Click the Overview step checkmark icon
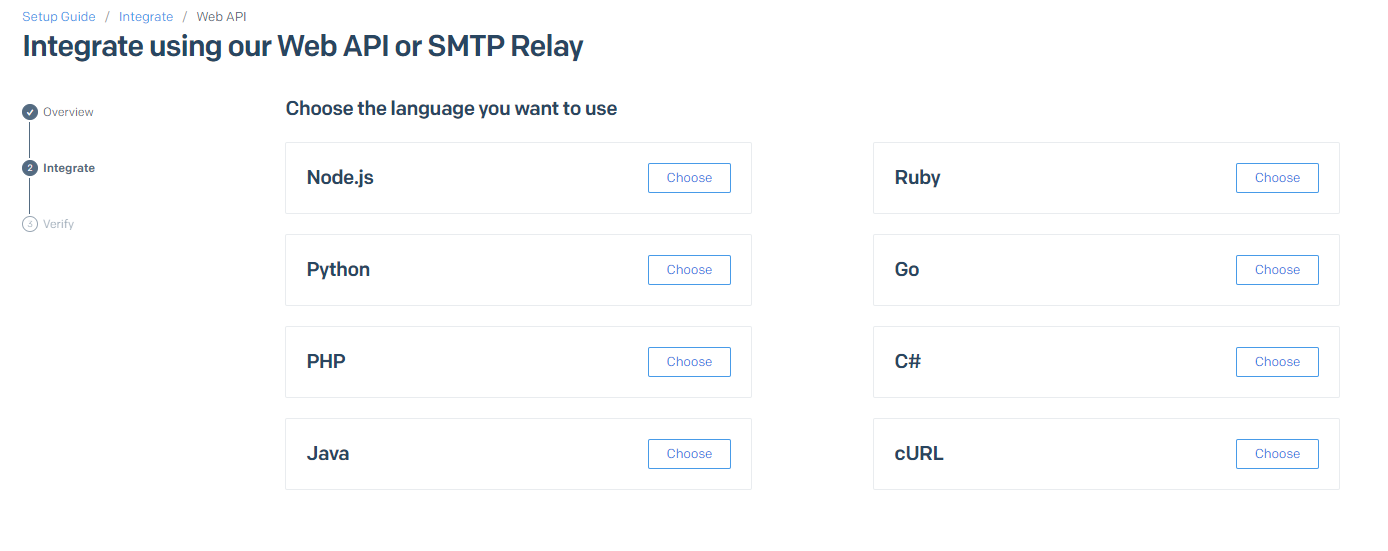Screen dimensions: 1388x551 30,112
